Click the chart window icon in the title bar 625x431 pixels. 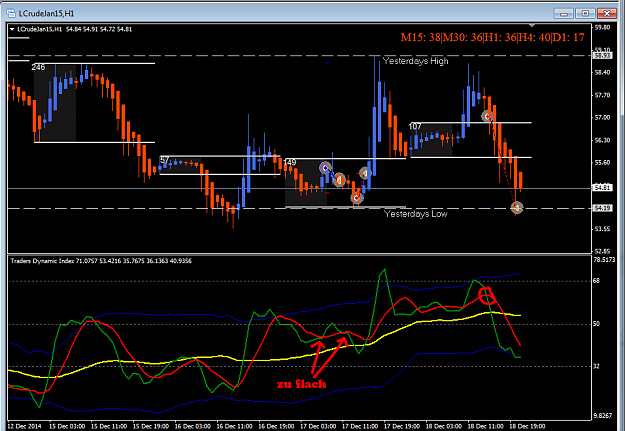tap(11, 14)
